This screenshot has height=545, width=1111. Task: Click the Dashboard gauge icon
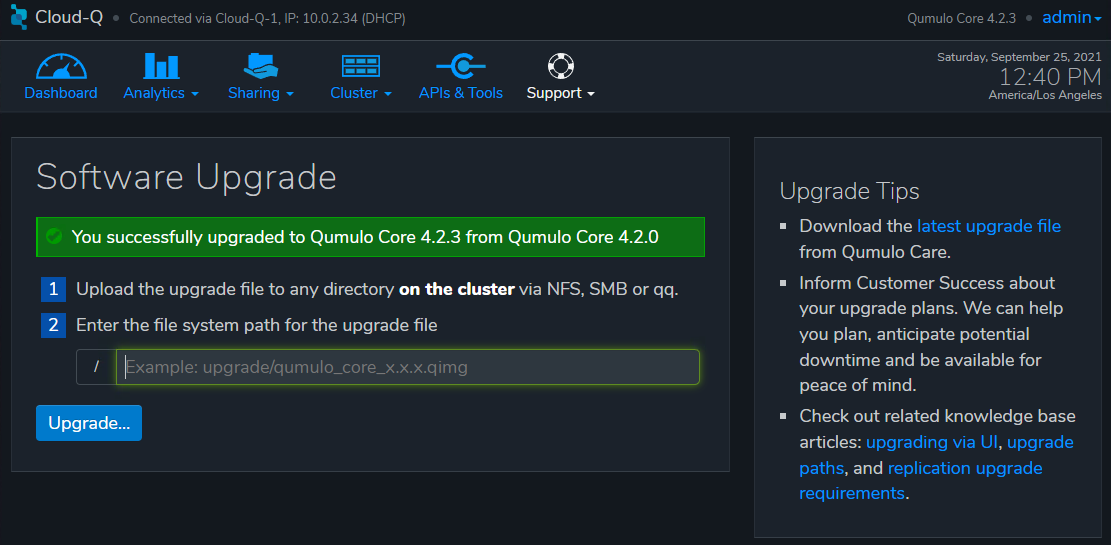[61, 66]
